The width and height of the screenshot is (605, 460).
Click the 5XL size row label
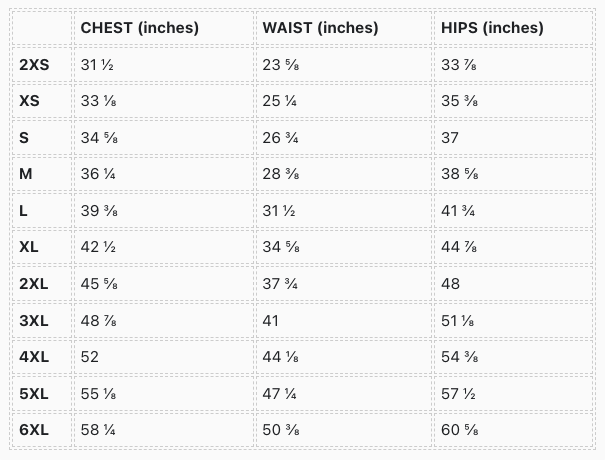(34, 394)
